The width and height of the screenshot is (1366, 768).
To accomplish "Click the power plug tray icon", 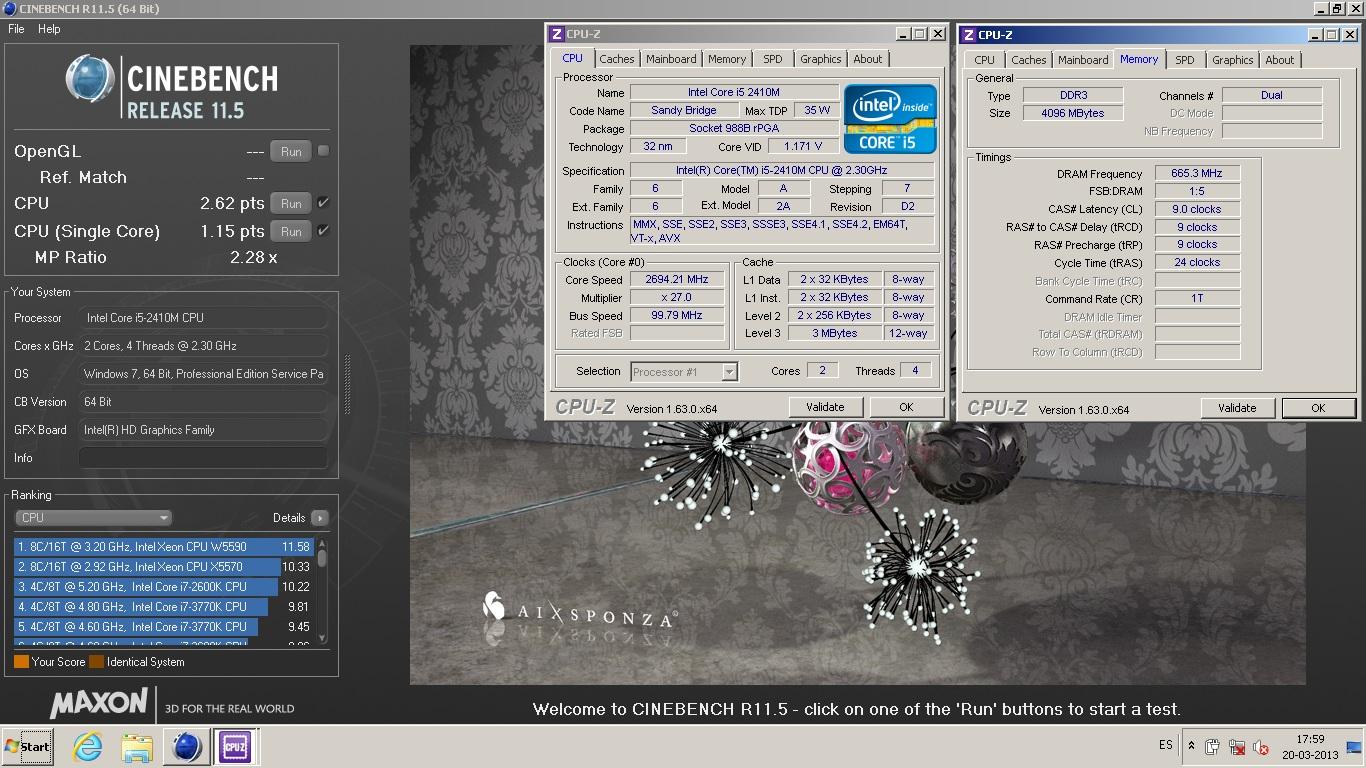I will (x=1212, y=747).
